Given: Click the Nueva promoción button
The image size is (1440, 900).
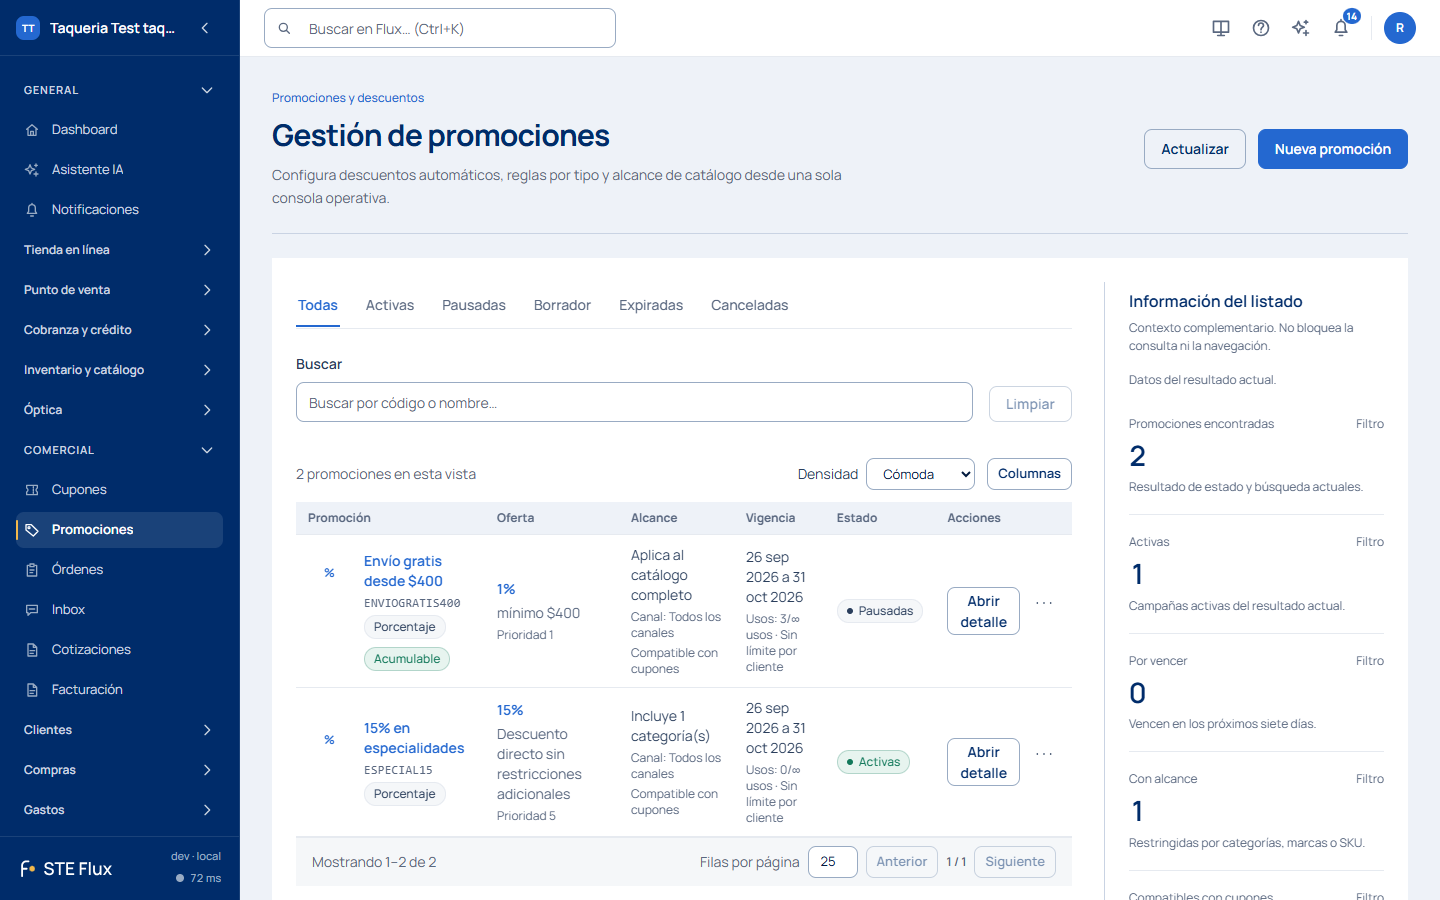Looking at the screenshot, I should (1333, 149).
